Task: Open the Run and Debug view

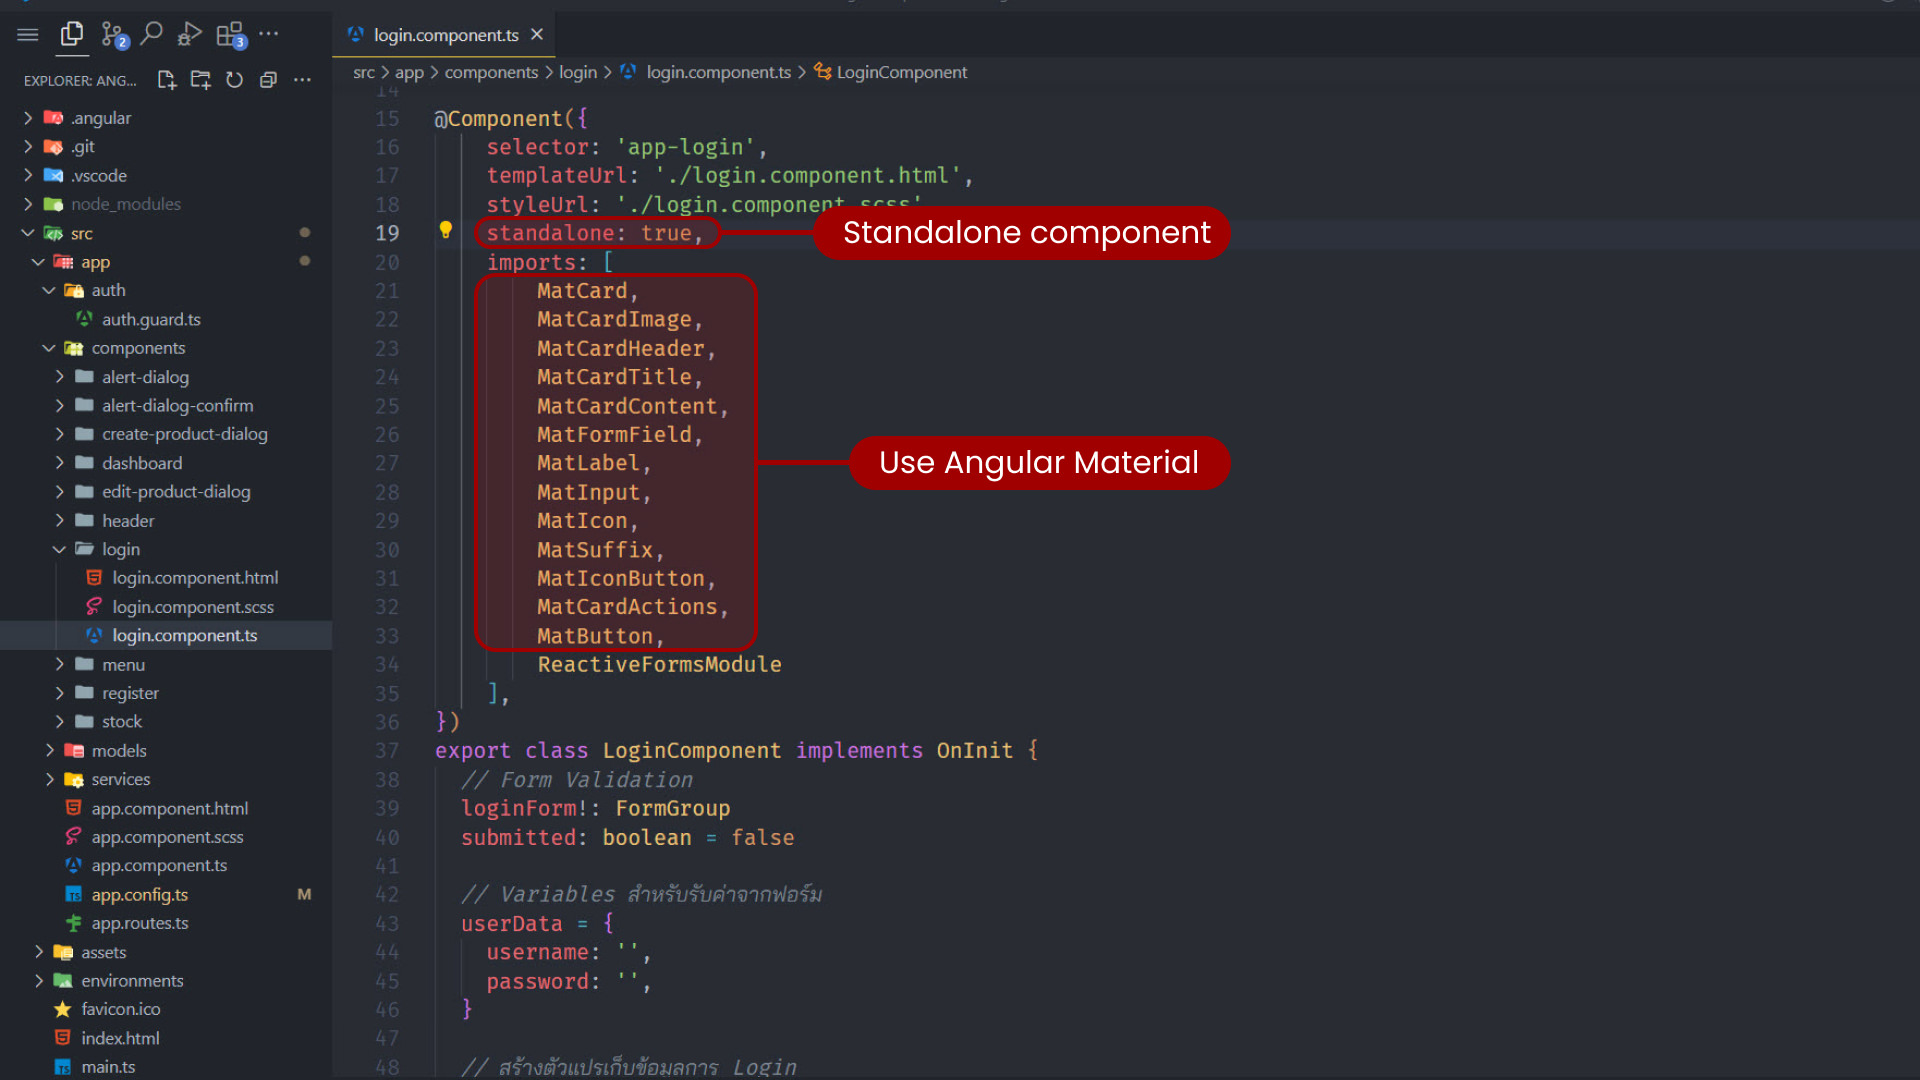Action: pyautogui.click(x=189, y=35)
